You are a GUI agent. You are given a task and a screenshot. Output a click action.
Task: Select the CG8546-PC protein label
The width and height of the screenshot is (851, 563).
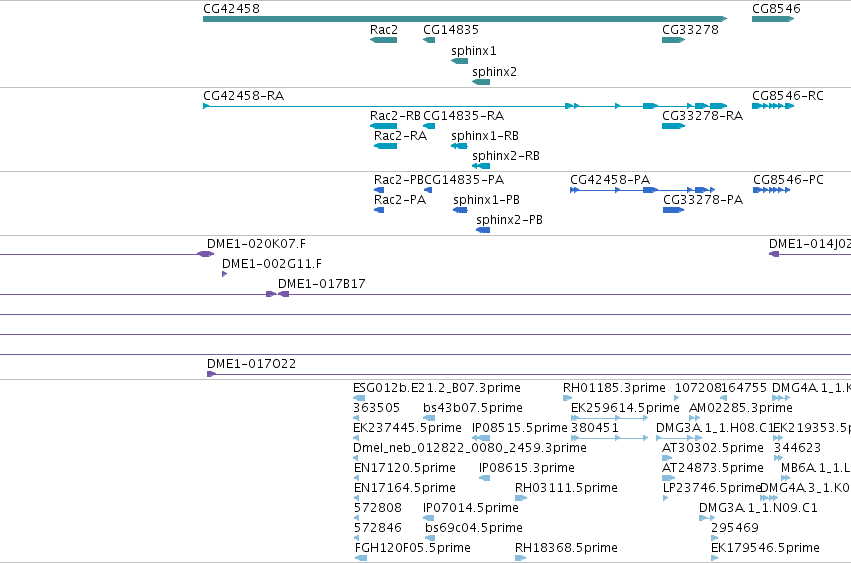pyautogui.click(x=788, y=180)
